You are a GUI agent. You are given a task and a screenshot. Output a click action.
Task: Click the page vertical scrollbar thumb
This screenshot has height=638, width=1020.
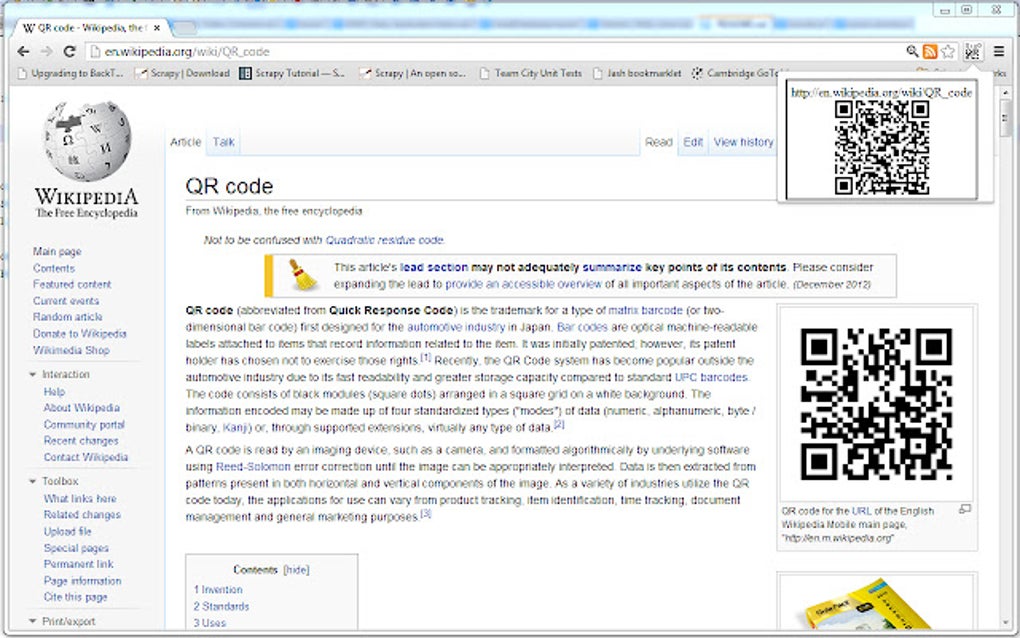1005,118
